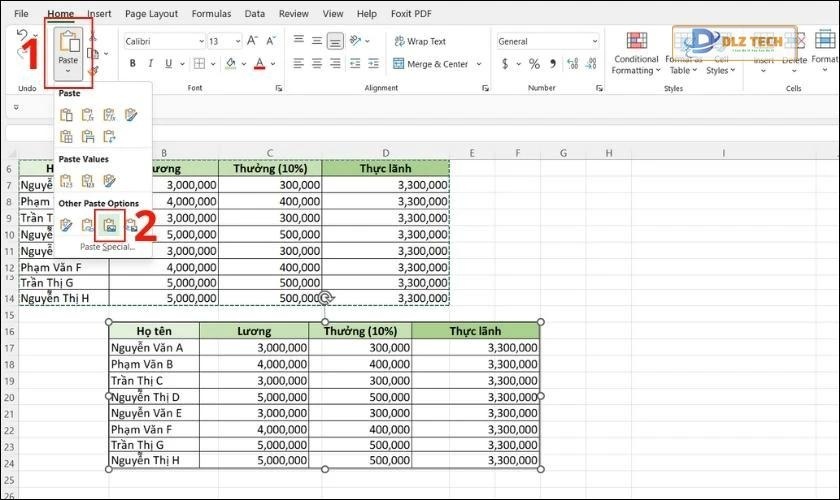Viewport: 840px width, 500px height.
Task: Select cell containing Nguyễn Văn A in pasted picture
Action: click(154, 348)
